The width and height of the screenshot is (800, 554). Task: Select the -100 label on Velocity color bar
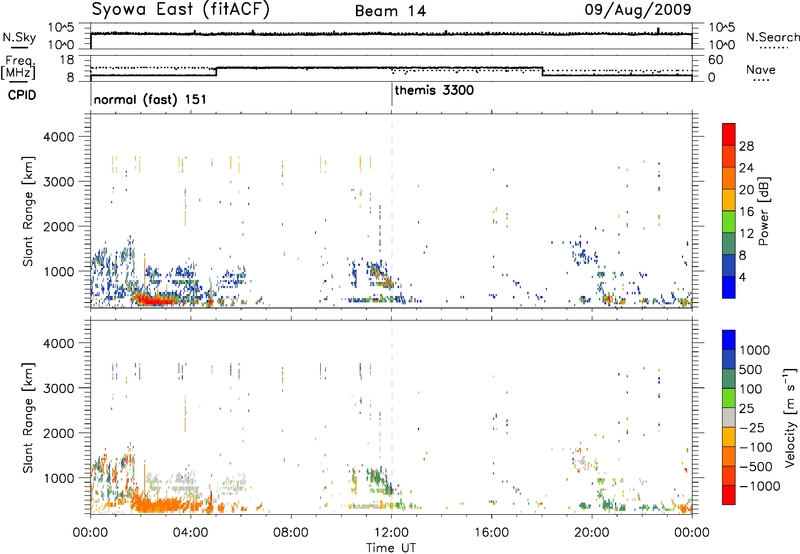pyautogui.click(x=756, y=447)
